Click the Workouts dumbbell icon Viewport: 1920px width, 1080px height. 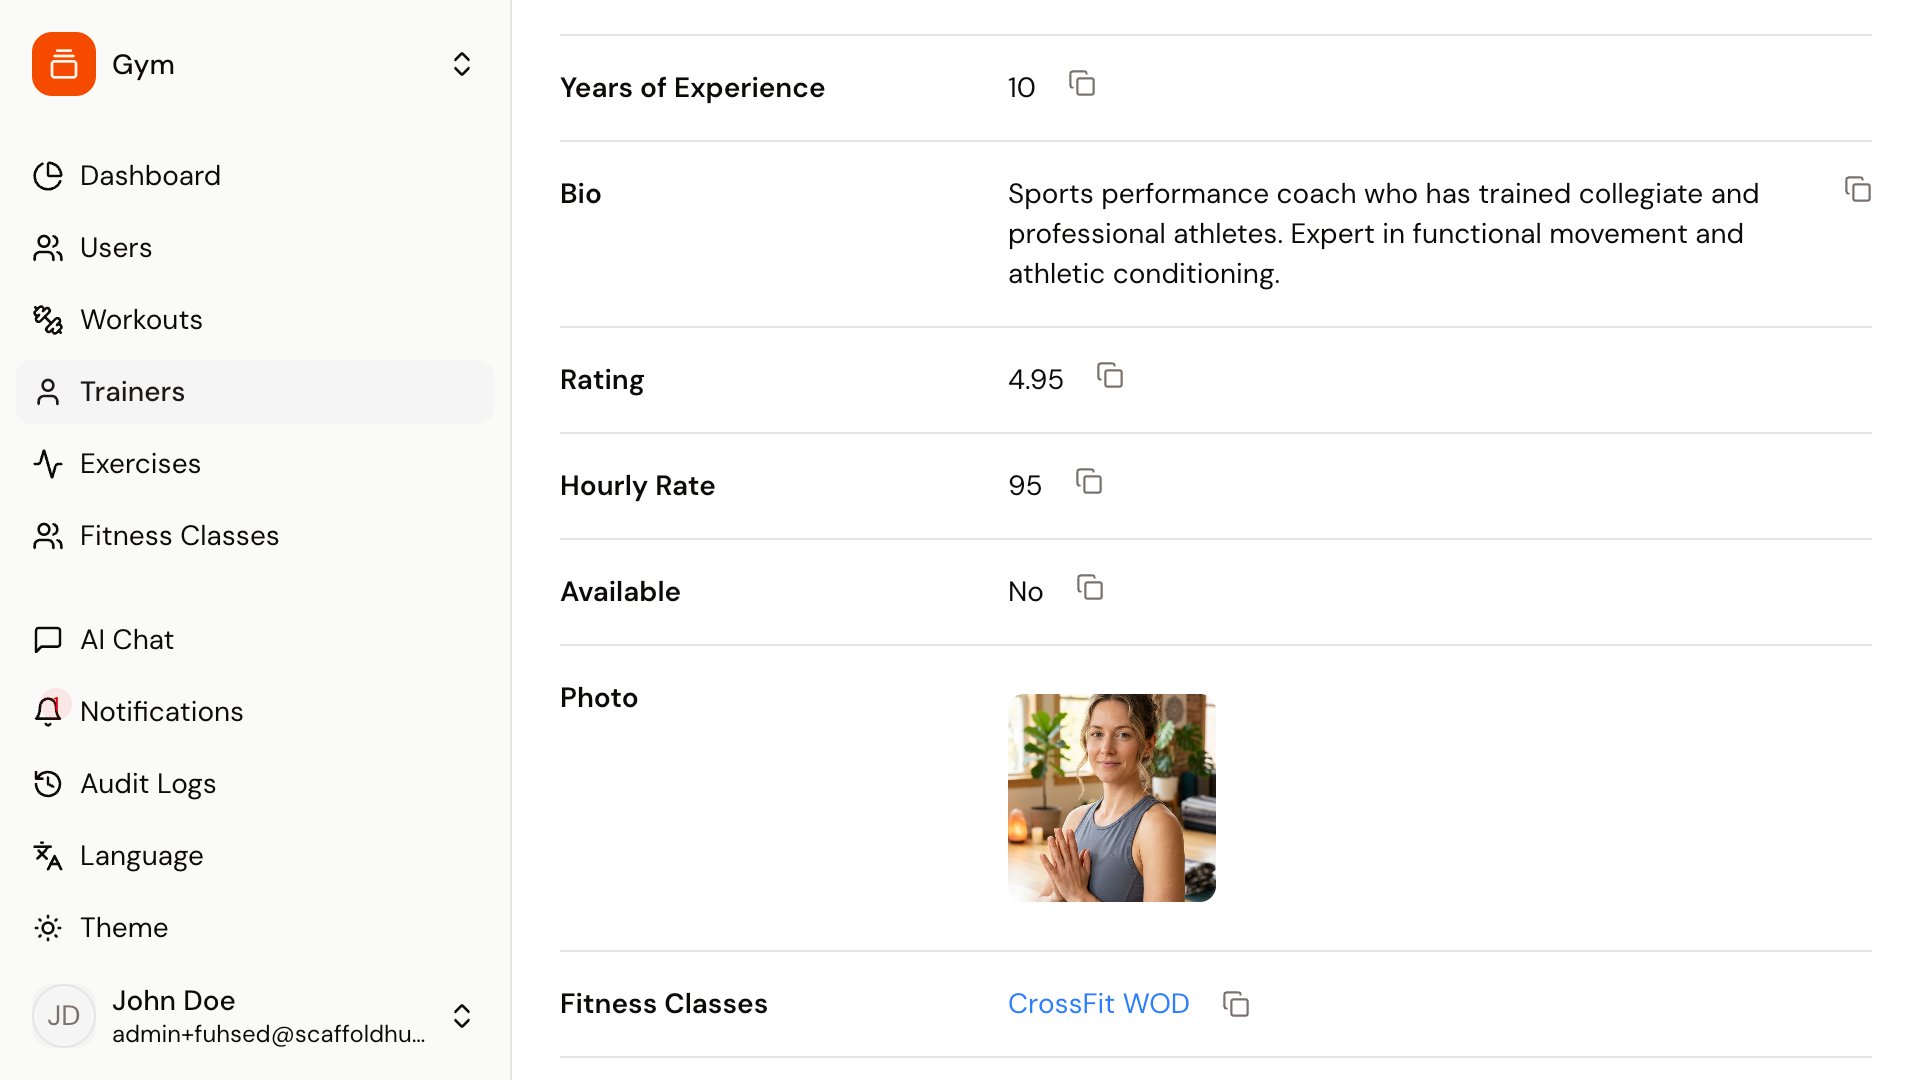48,319
